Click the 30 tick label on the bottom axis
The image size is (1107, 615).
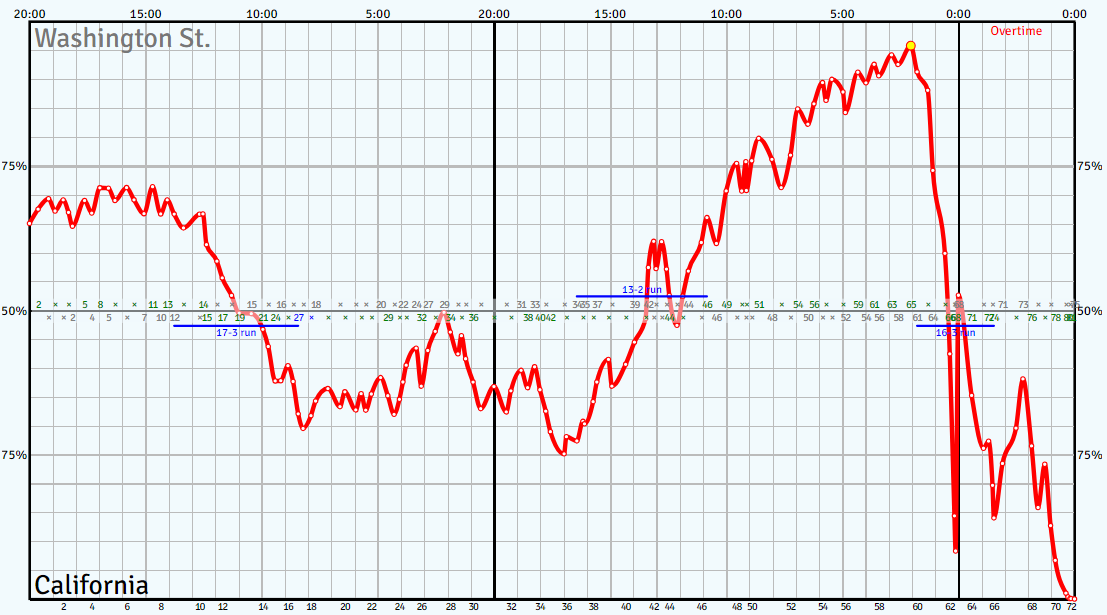(x=473, y=607)
